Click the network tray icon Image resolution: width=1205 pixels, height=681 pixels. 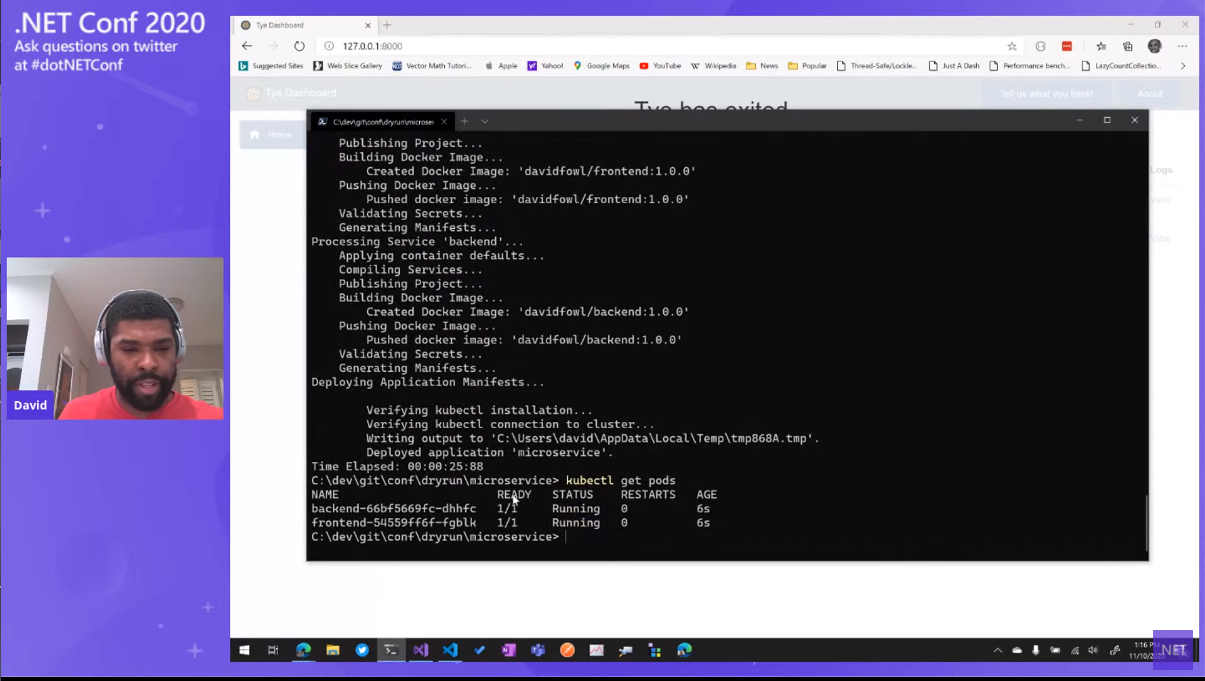(1075, 650)
